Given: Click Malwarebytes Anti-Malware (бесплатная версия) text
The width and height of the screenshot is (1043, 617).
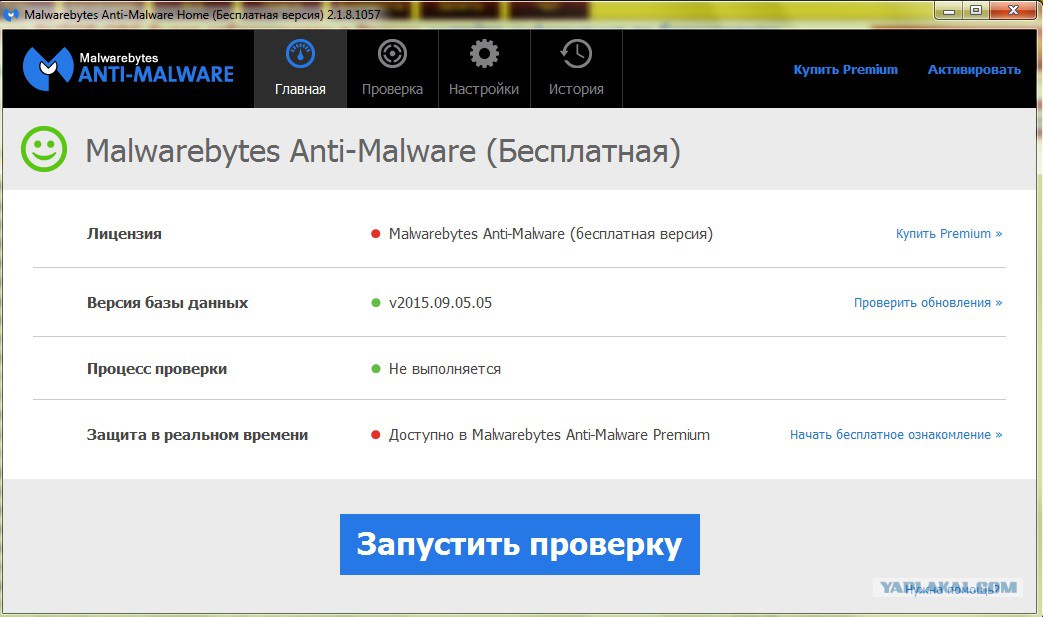Looking at the screenshot, I should coord(551,233).
